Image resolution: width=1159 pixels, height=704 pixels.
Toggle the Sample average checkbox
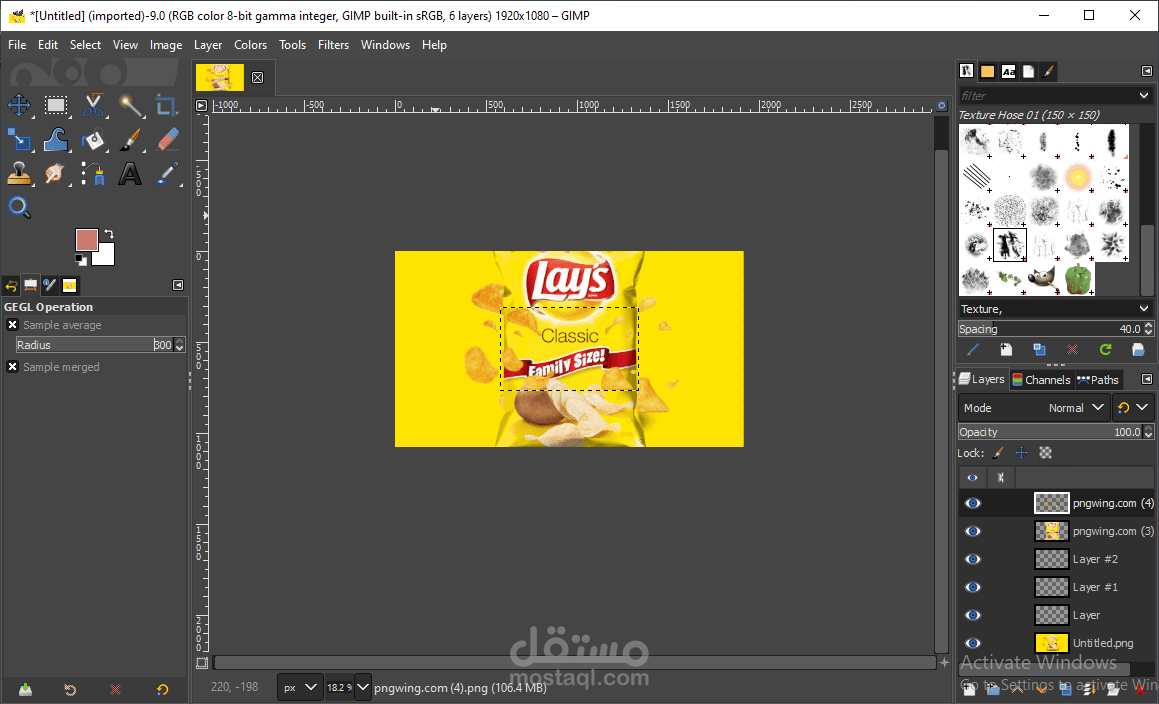(x=13, y=325)
